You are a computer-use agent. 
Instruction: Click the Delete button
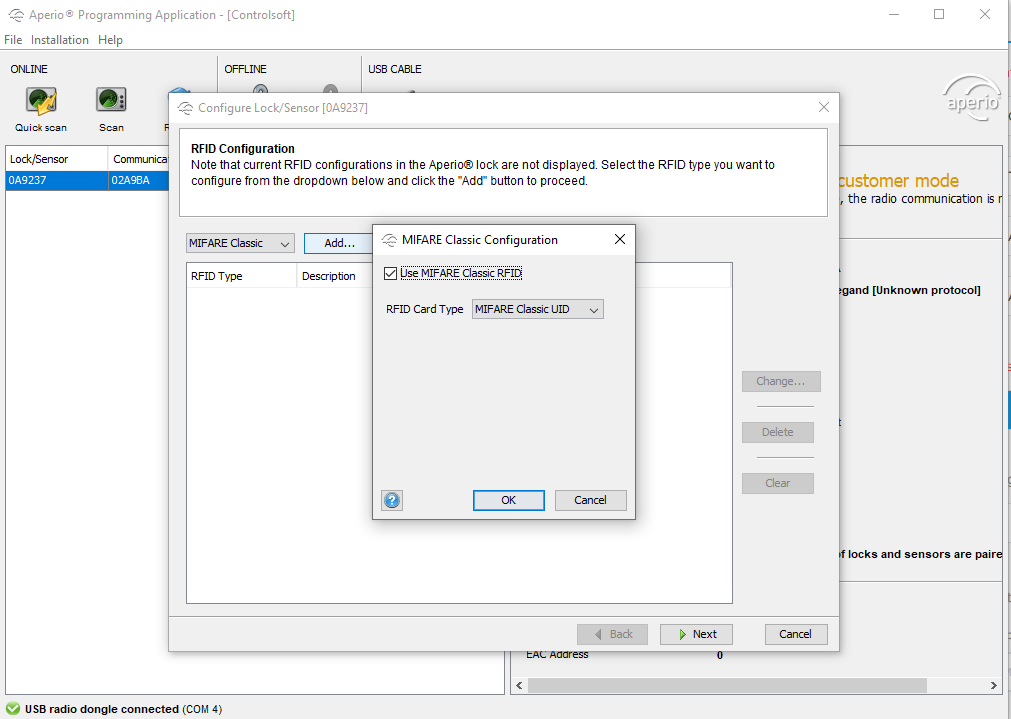(778, 432)
